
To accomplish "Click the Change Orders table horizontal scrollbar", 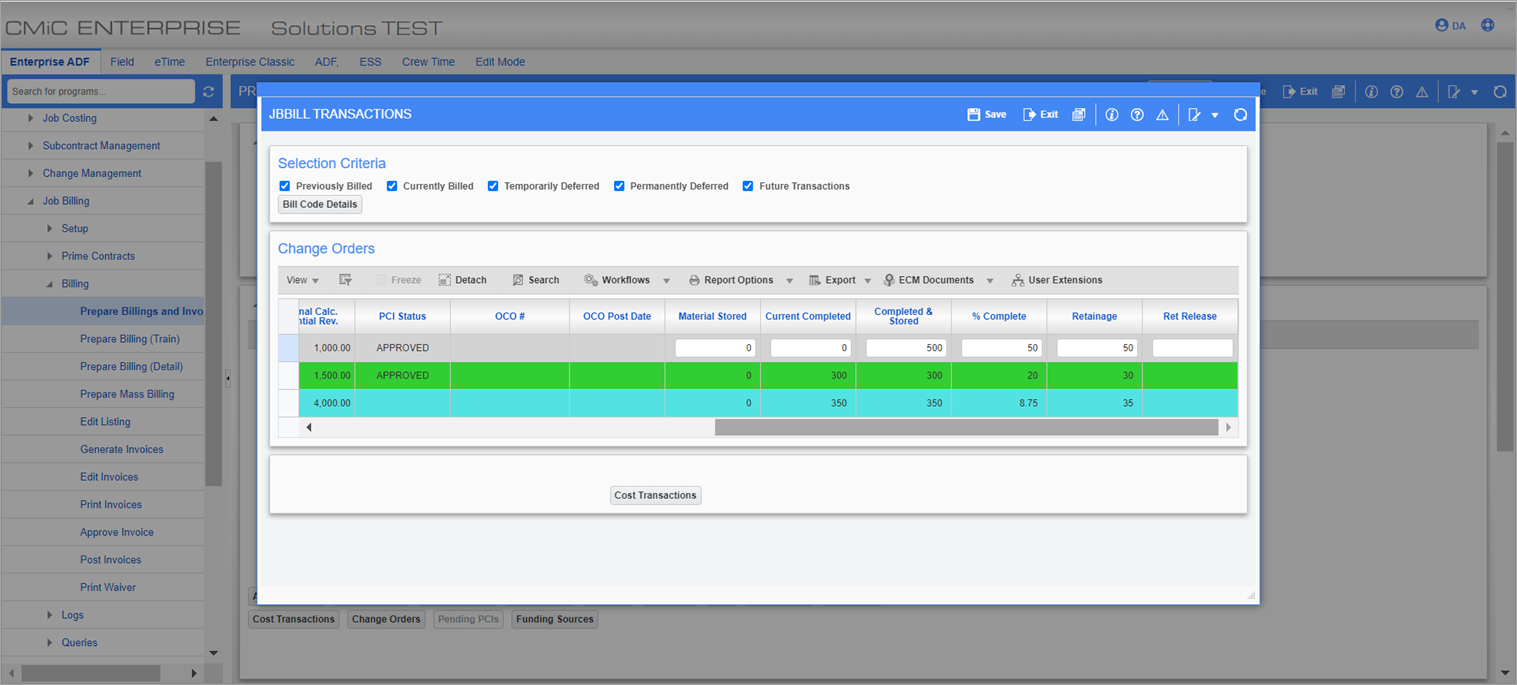I will [966, 427].
